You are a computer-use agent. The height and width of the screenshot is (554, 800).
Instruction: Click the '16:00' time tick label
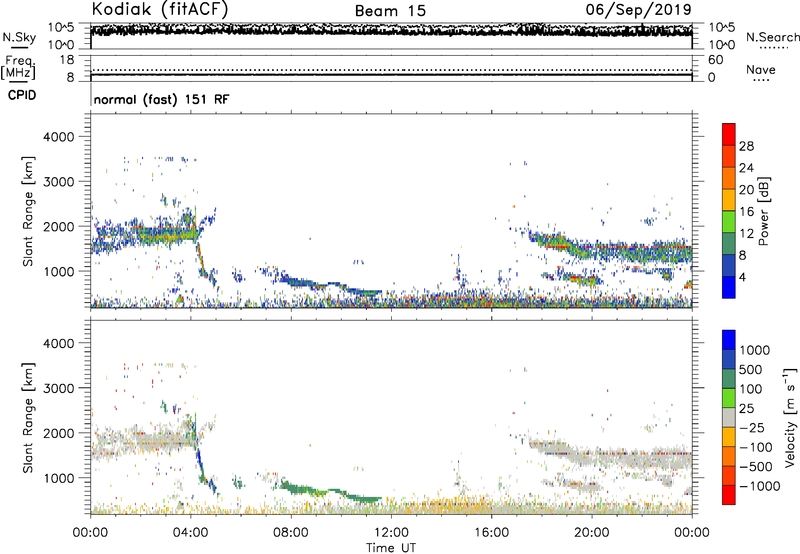tap(491, 533)
